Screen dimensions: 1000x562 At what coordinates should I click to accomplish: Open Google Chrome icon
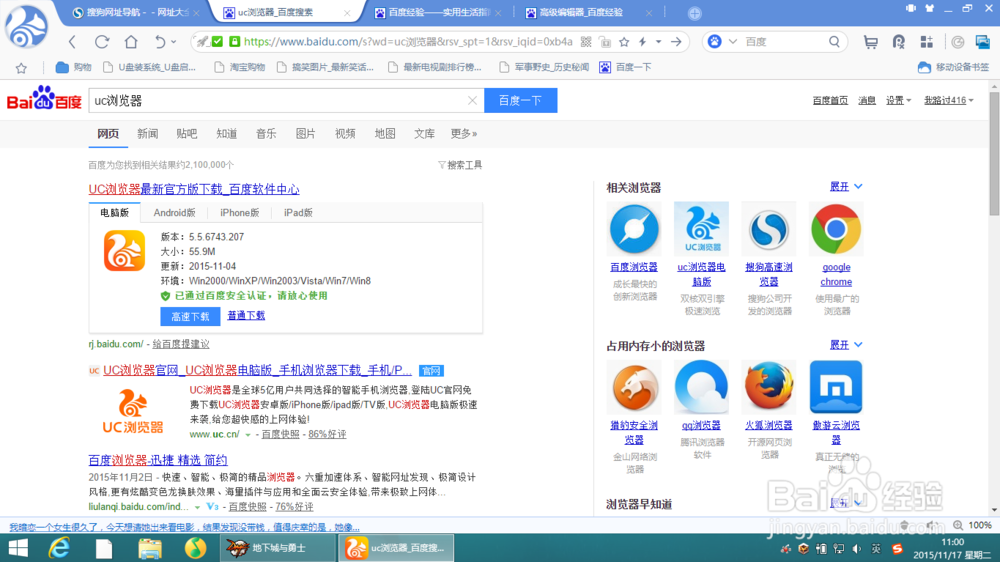(836, 228)
